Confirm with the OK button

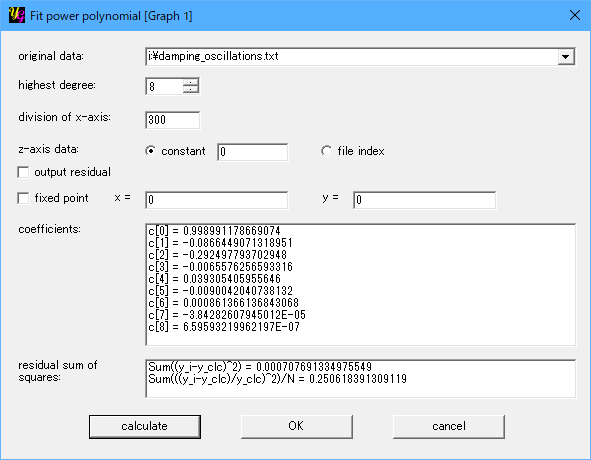click(297, 427)
